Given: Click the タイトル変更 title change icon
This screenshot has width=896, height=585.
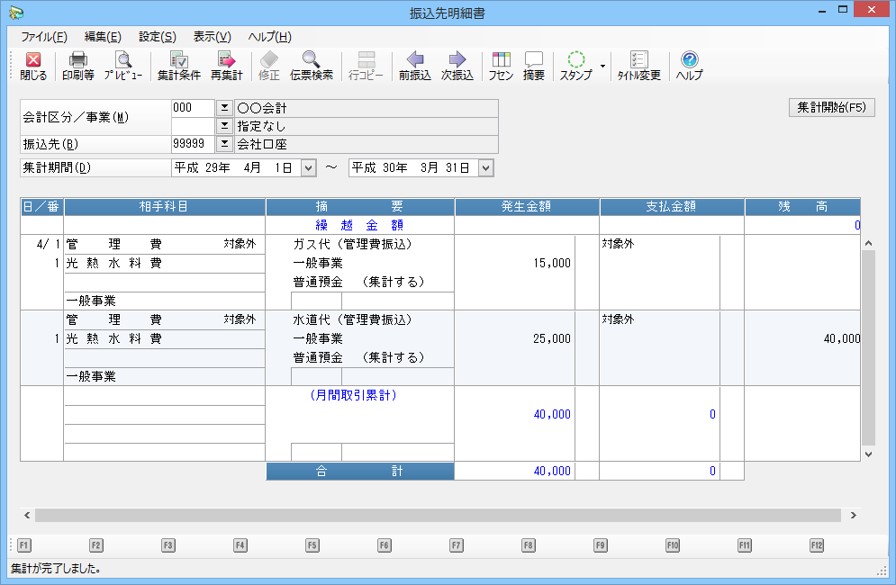Looking at the screenshot, I should point(639,66).
